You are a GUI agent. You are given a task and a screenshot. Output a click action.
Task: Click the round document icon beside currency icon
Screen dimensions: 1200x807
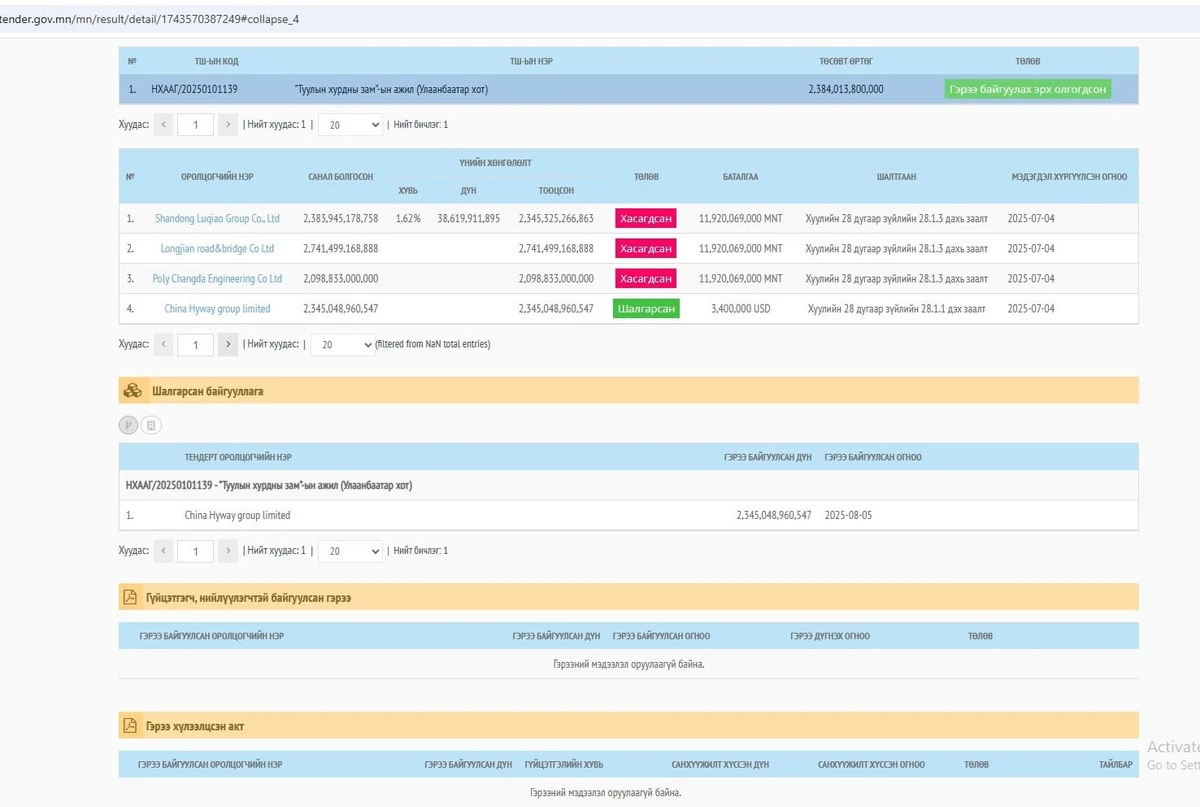(151, 425)
